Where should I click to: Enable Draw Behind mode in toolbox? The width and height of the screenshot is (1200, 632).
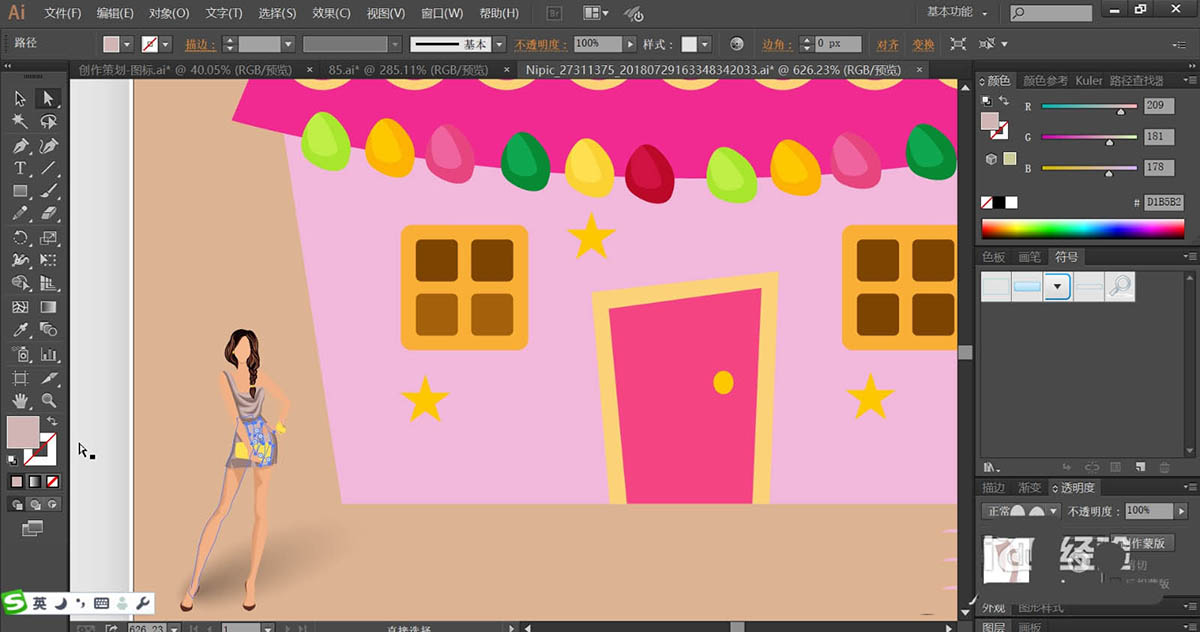pos(34,504)
